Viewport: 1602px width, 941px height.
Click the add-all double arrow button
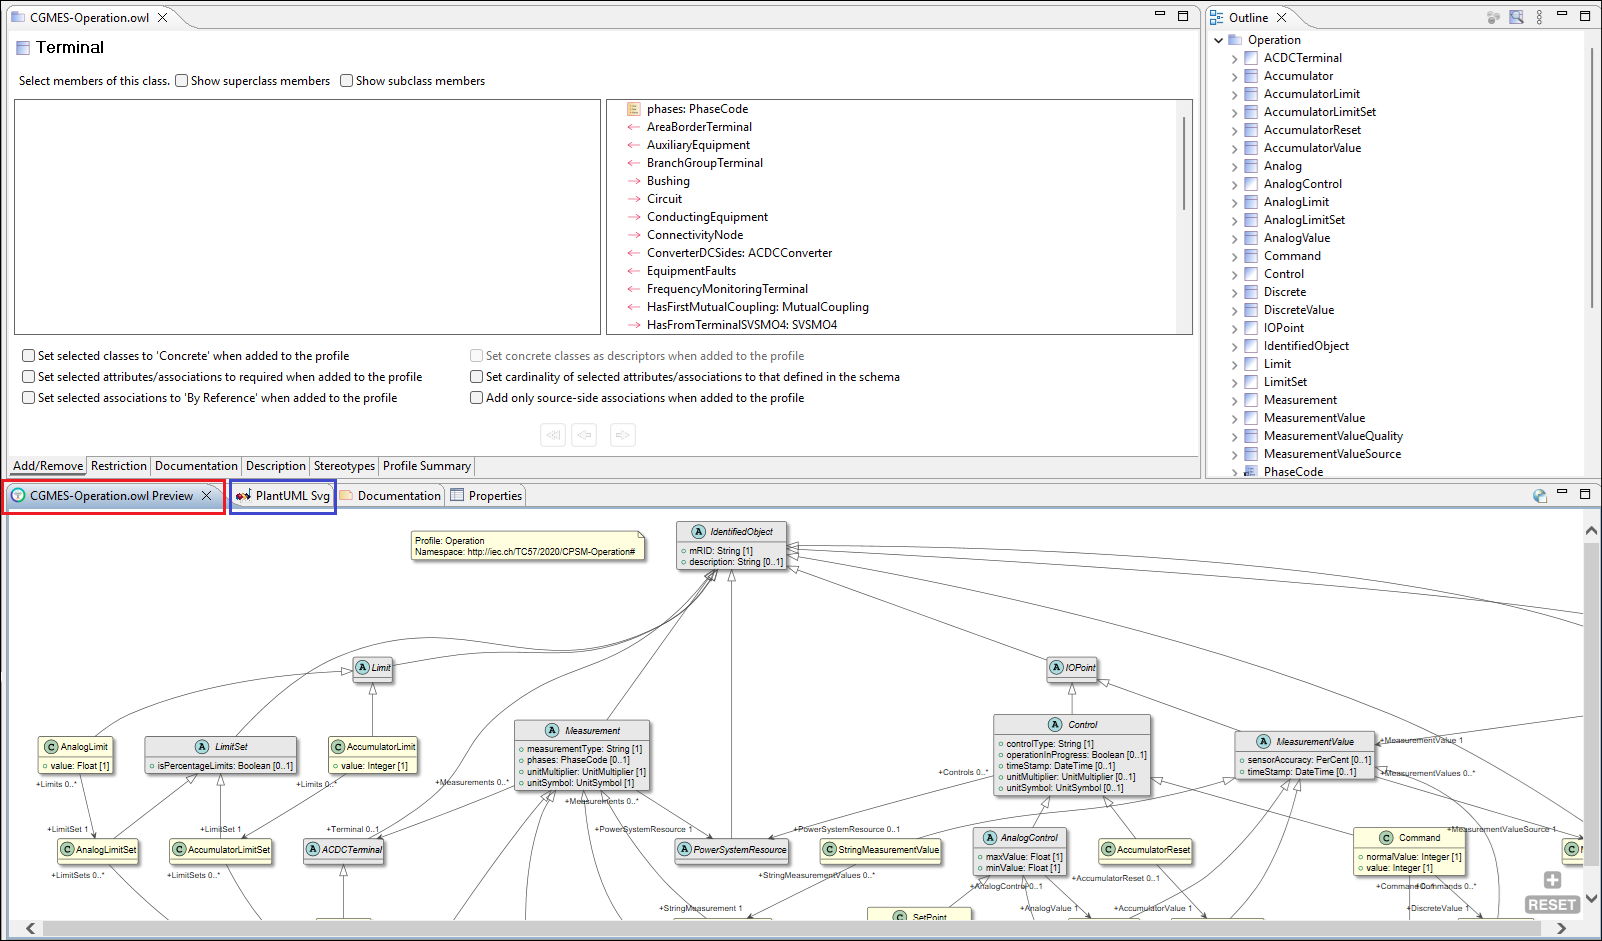tap(553, 435)
